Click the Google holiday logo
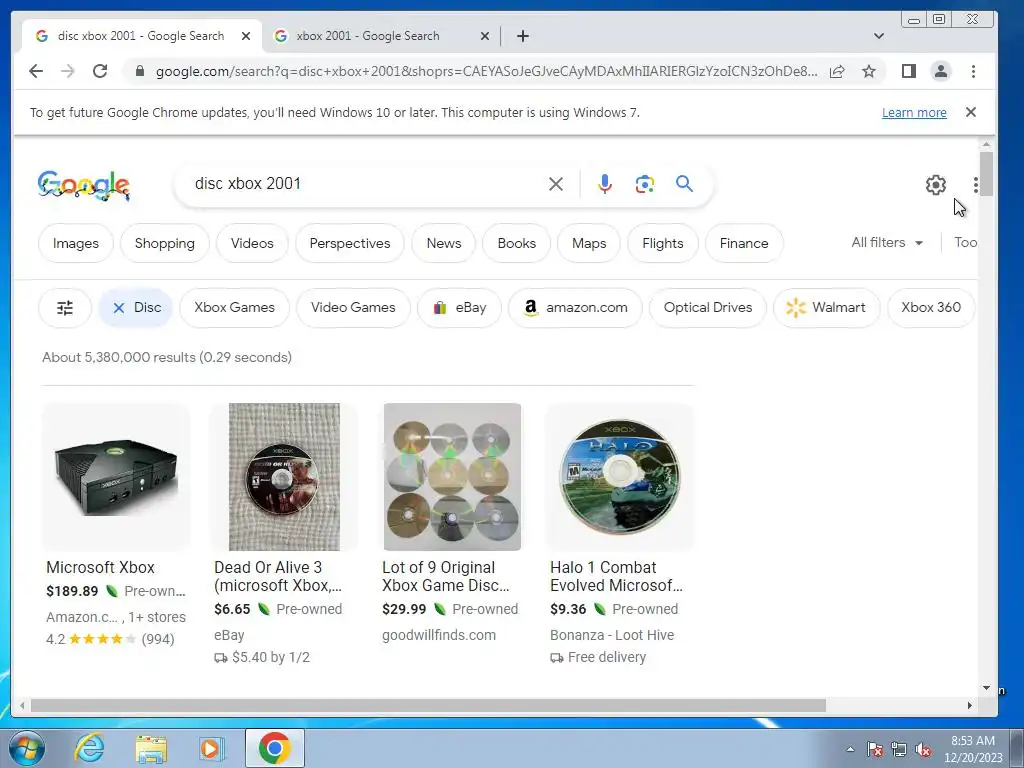This screenshot has height=768, width=1024. (x=84, y=185)
